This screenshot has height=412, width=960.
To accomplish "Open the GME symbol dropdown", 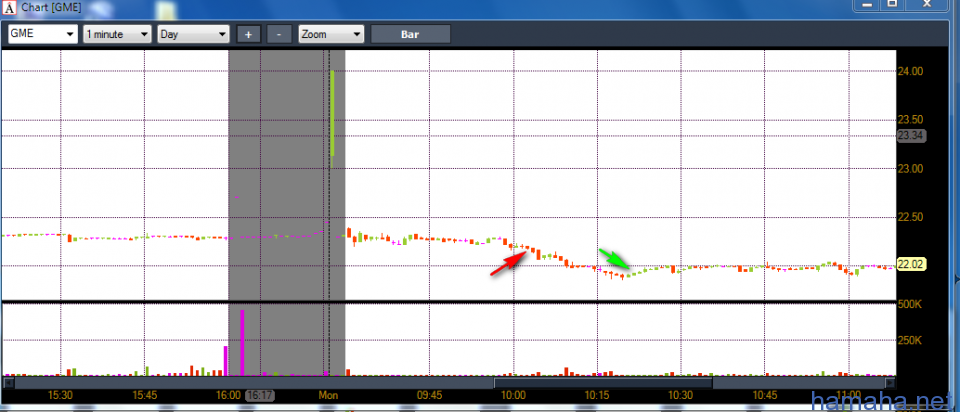I will [42, 34].
